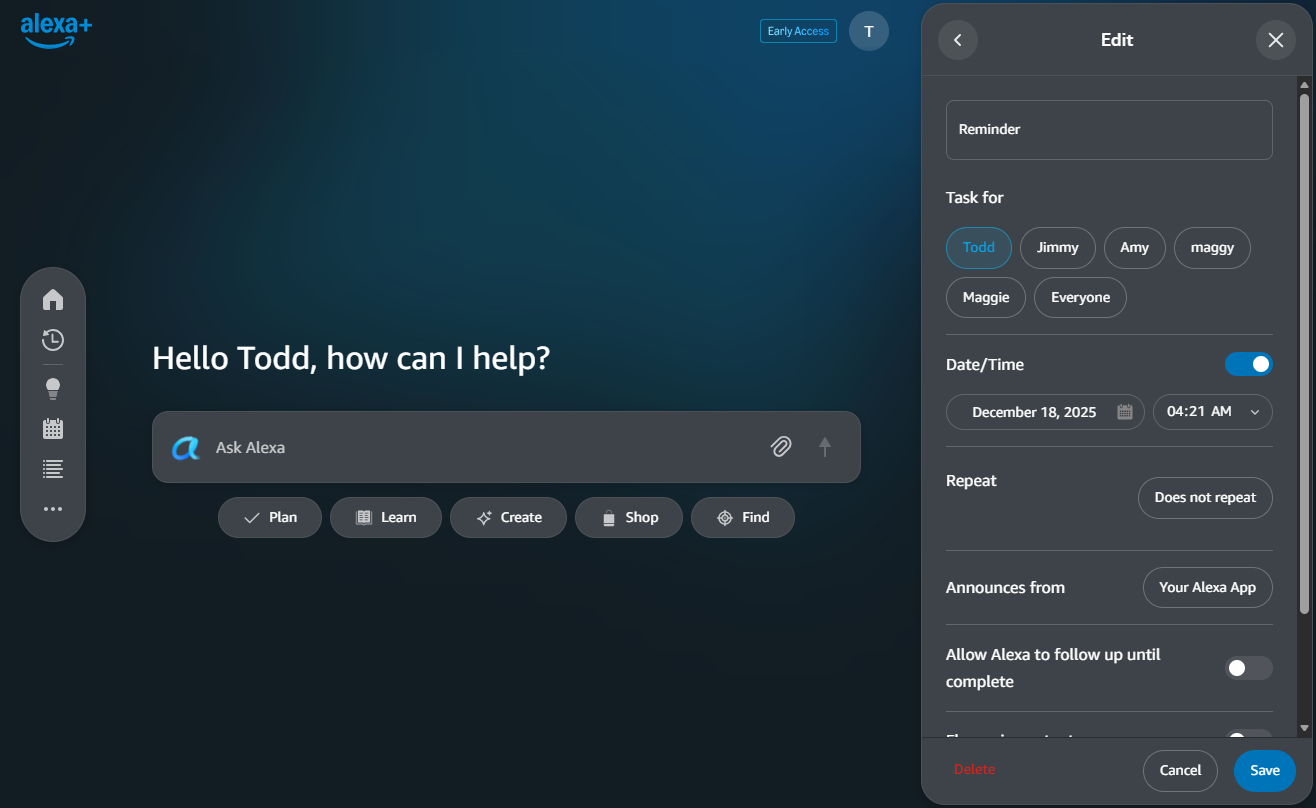
Task: Open the Does not repeat selector
Action: click(x=1204, y=497)
